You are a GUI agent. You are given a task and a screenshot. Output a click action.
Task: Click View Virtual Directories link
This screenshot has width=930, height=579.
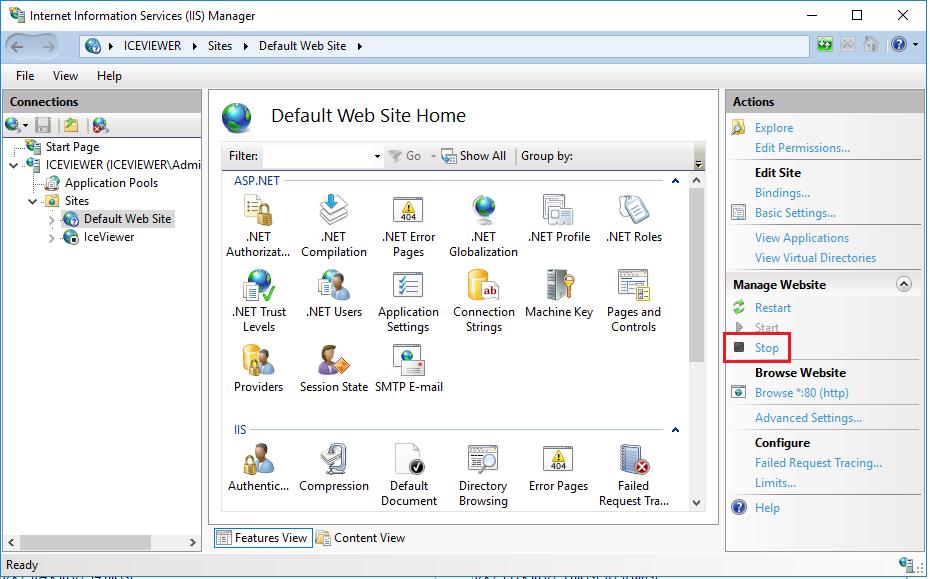(816, 258)
